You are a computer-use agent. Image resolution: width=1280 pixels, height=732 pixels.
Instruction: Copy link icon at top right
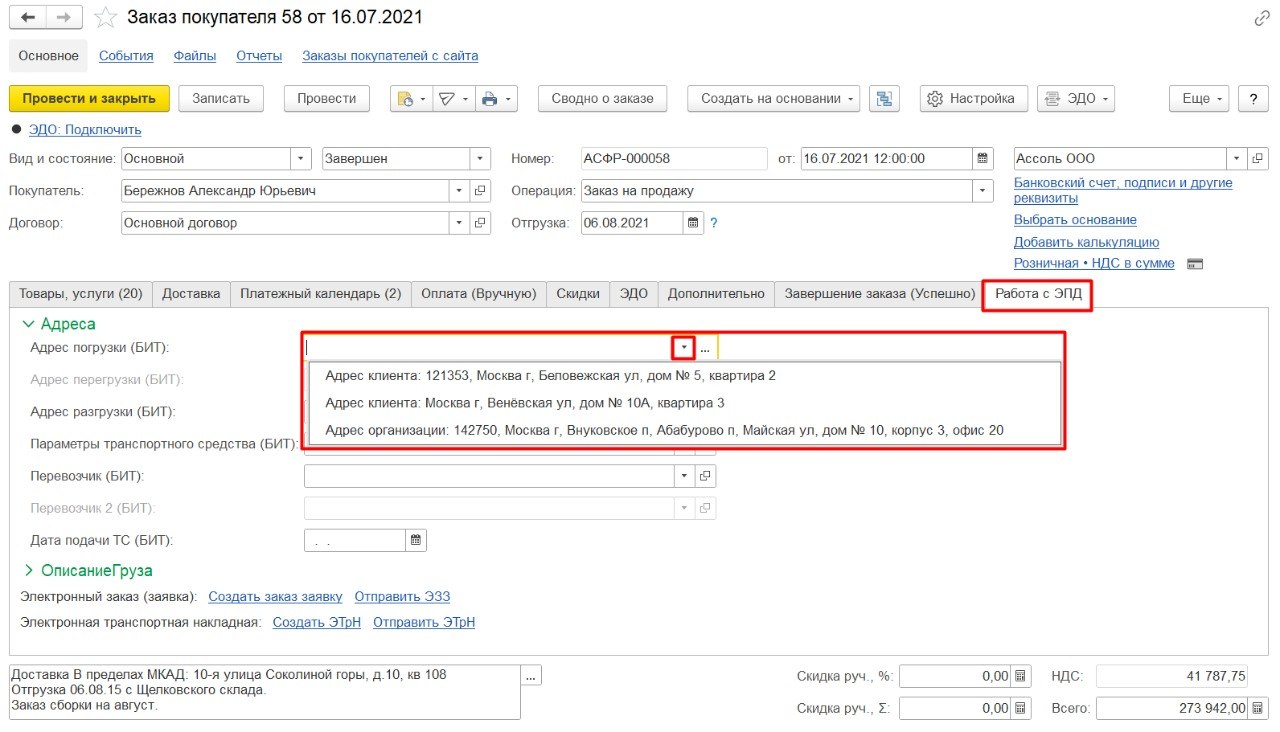pos(1262,18)
